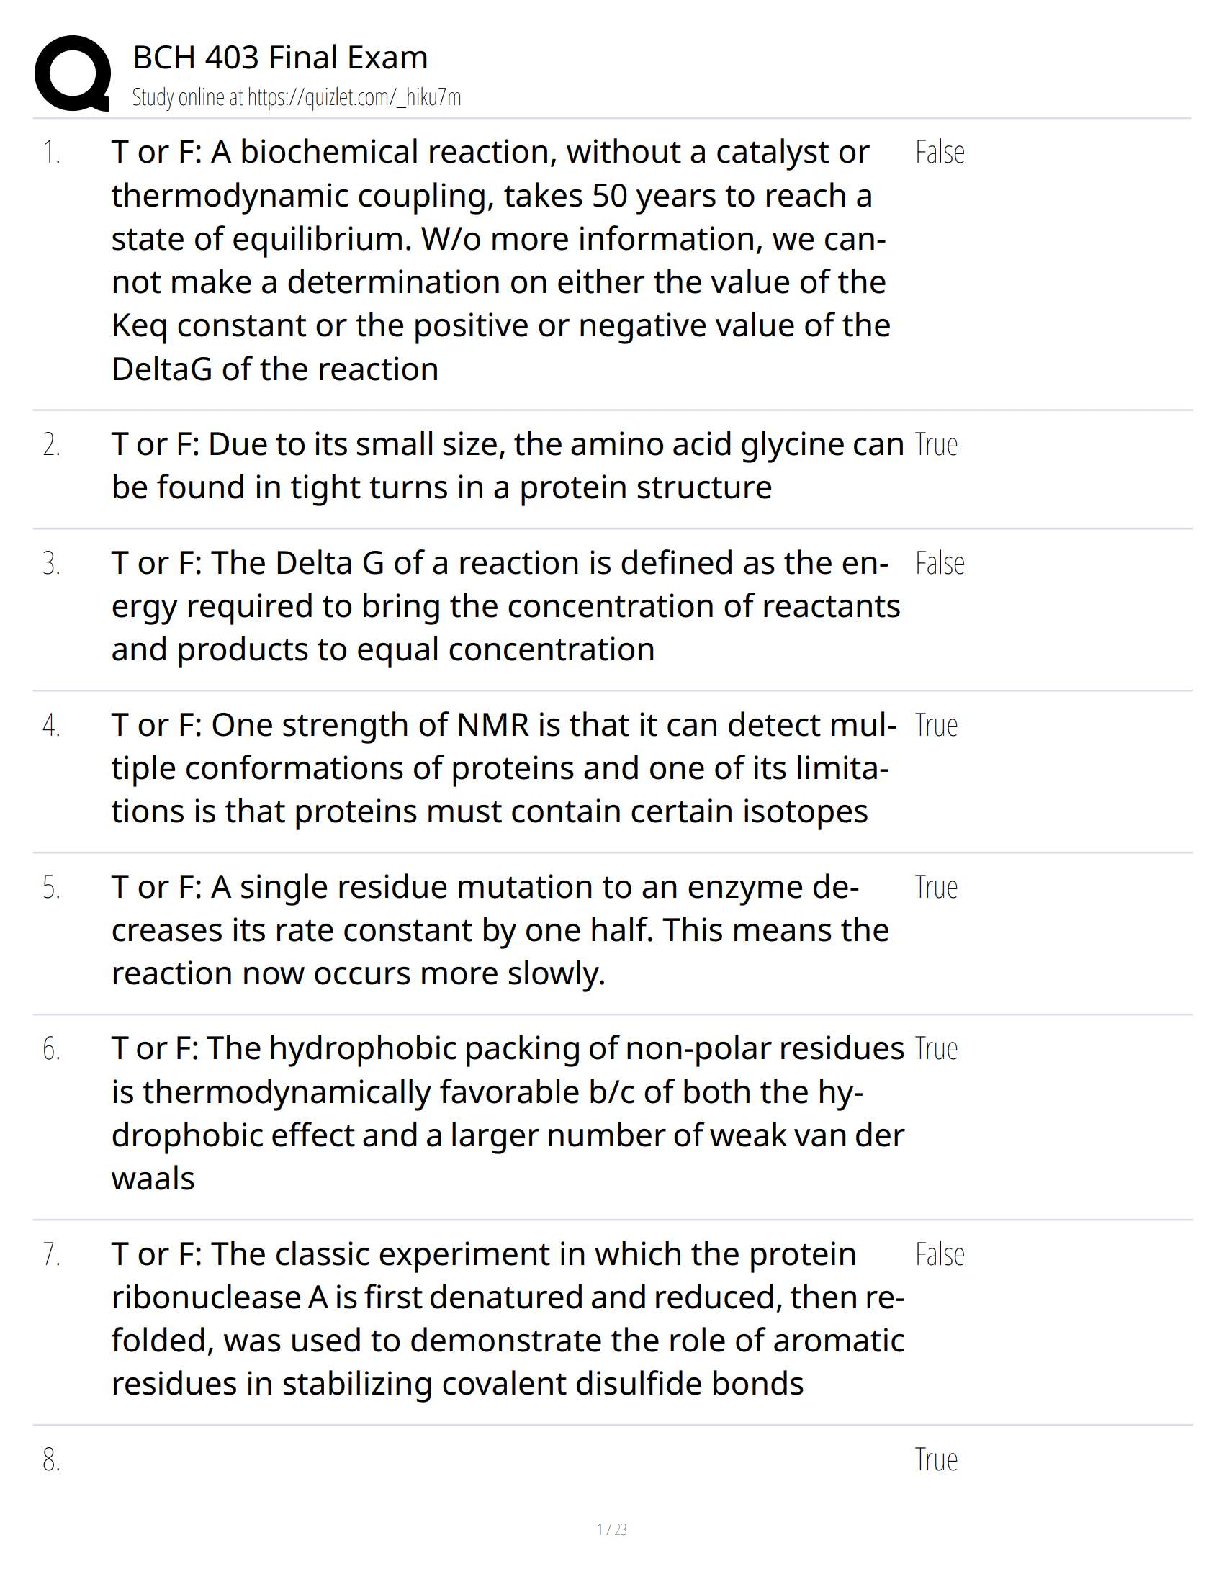Click the "False" answer for Delta G definition
Screen dimensions: 1224x1584
tap(939, 564)
